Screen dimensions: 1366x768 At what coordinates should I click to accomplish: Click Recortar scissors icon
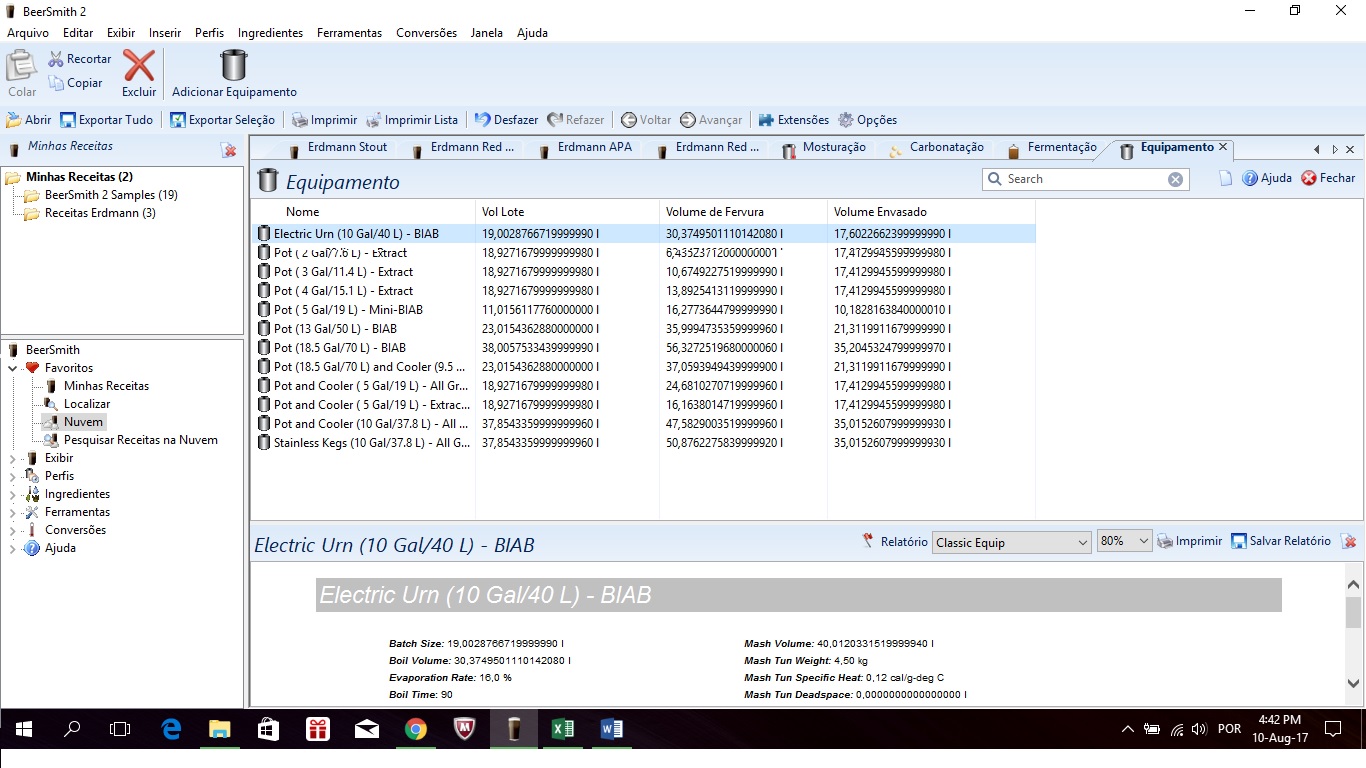coord(56,59)
